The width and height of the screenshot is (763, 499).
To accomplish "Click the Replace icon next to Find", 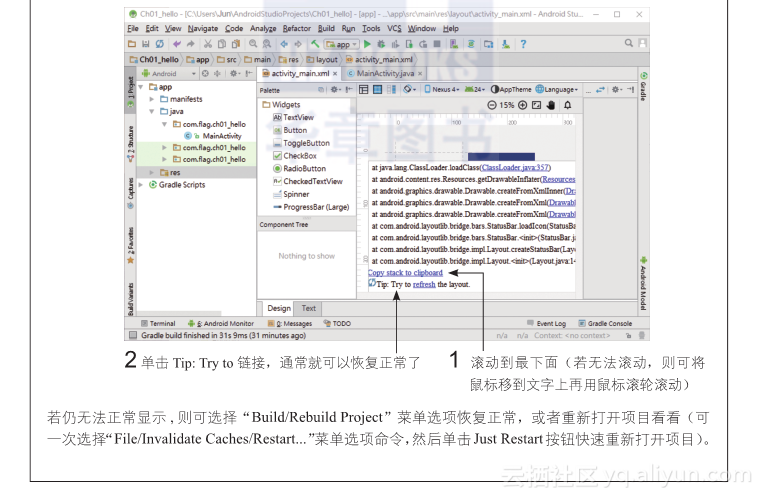I will pyautogui.click(x=267, y=44).
